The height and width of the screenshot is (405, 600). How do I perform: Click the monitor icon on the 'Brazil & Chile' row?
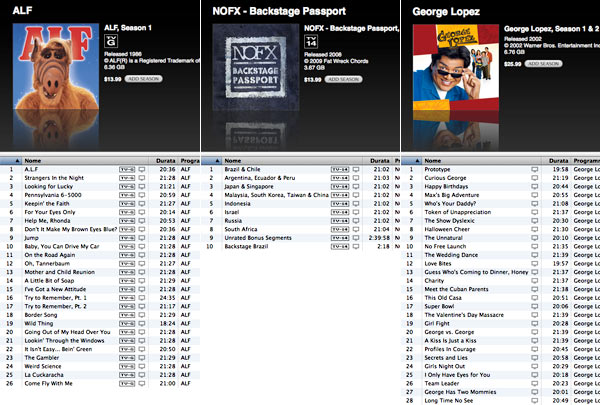(355, 171)
